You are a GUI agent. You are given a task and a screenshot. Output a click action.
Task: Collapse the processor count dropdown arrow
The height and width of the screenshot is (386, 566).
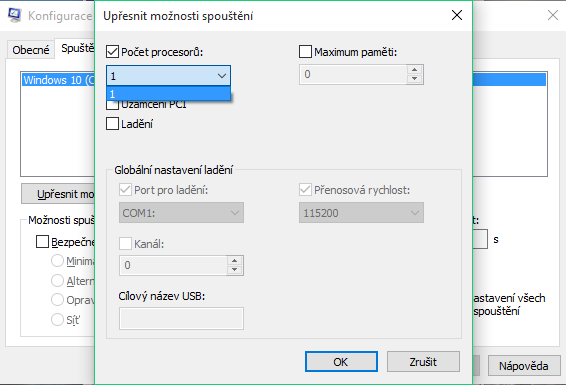click(222, 76)
